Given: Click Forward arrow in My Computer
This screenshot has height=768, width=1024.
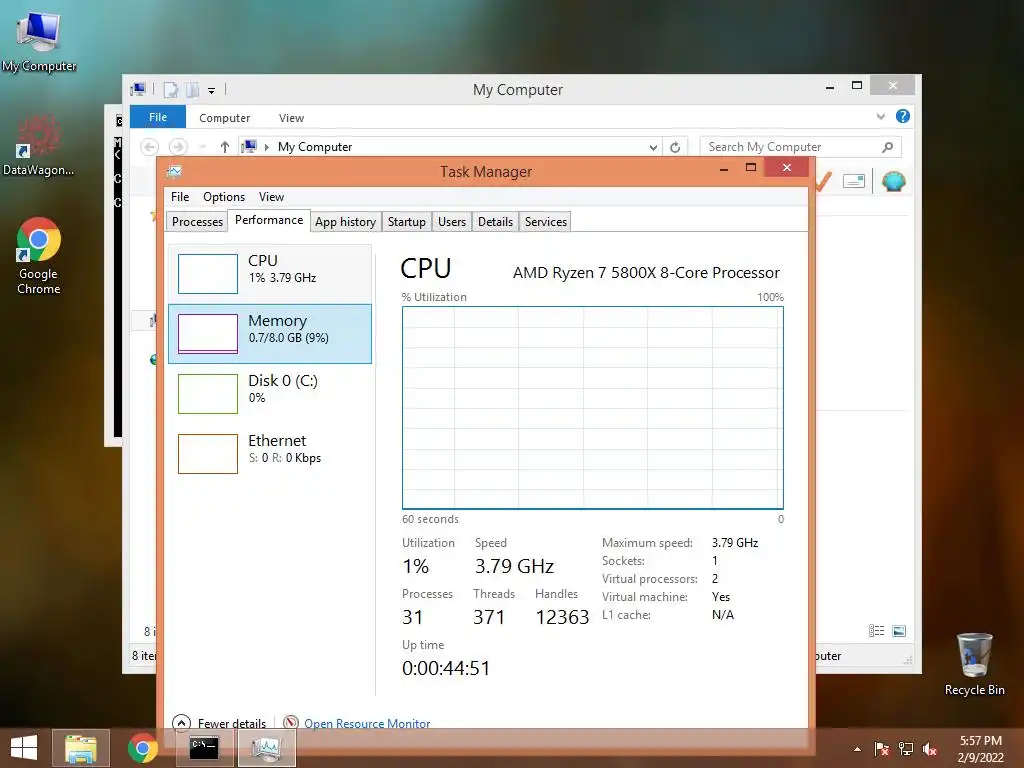Looking at the screenshot, I should [x=178, y=147].
